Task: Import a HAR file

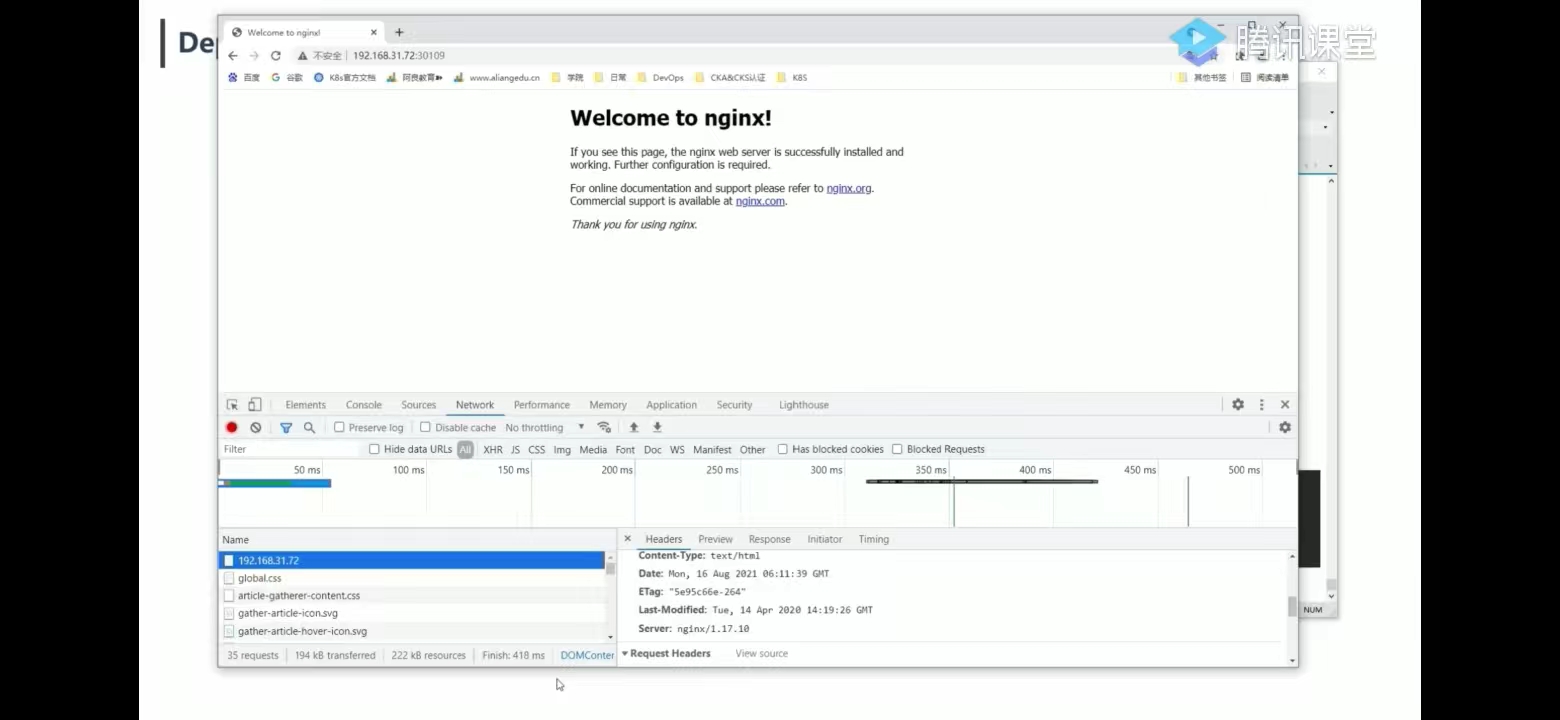Action: (x=634, y=428)
